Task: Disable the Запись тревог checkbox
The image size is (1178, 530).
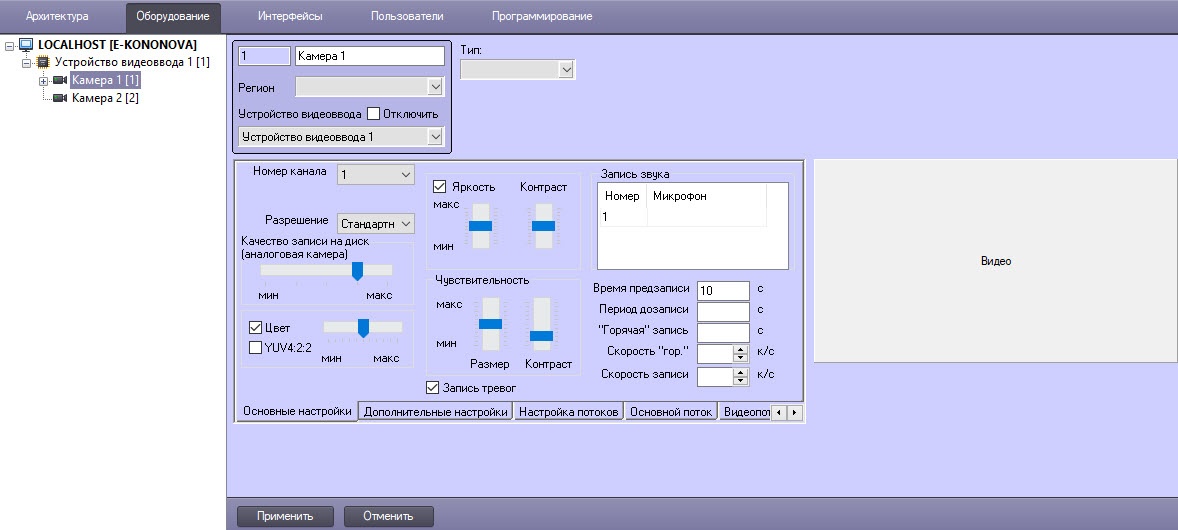Action: [x=433, y=387]
